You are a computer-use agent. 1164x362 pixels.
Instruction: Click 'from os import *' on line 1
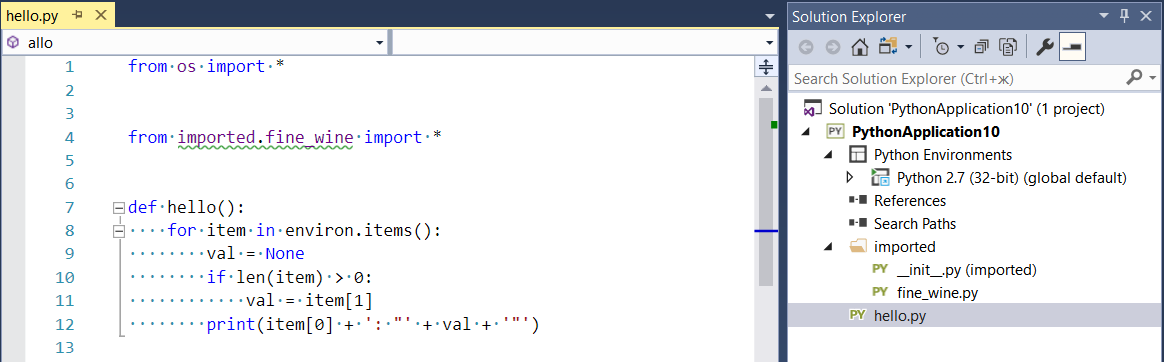coord(206,67)
